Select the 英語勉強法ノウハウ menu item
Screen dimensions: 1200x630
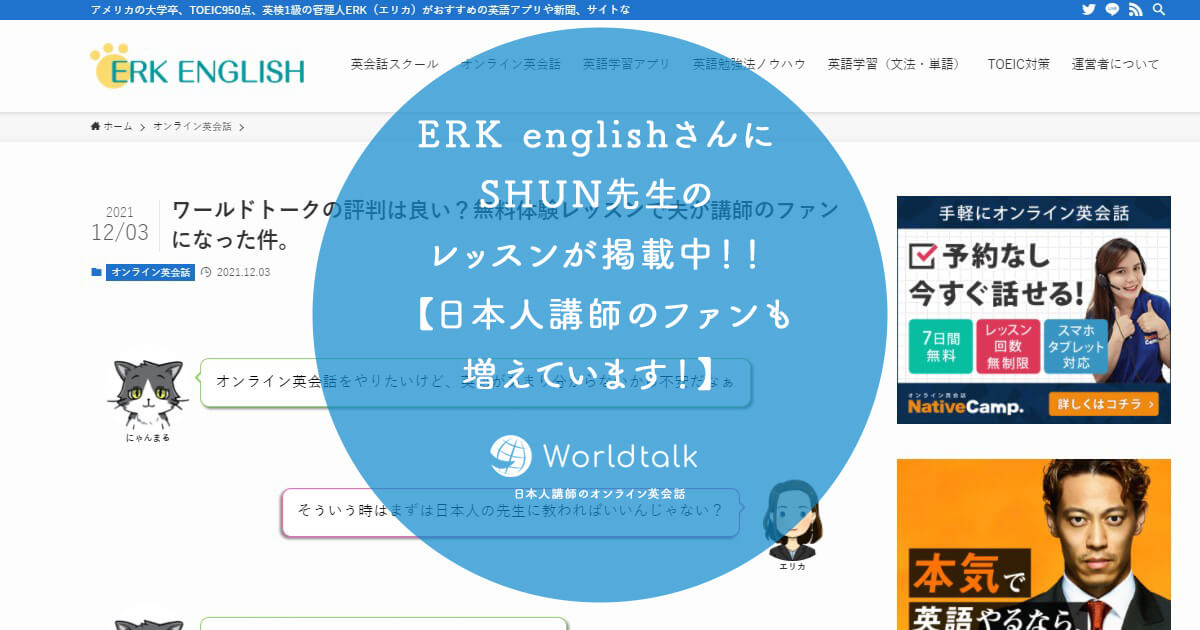pos(749,64)
